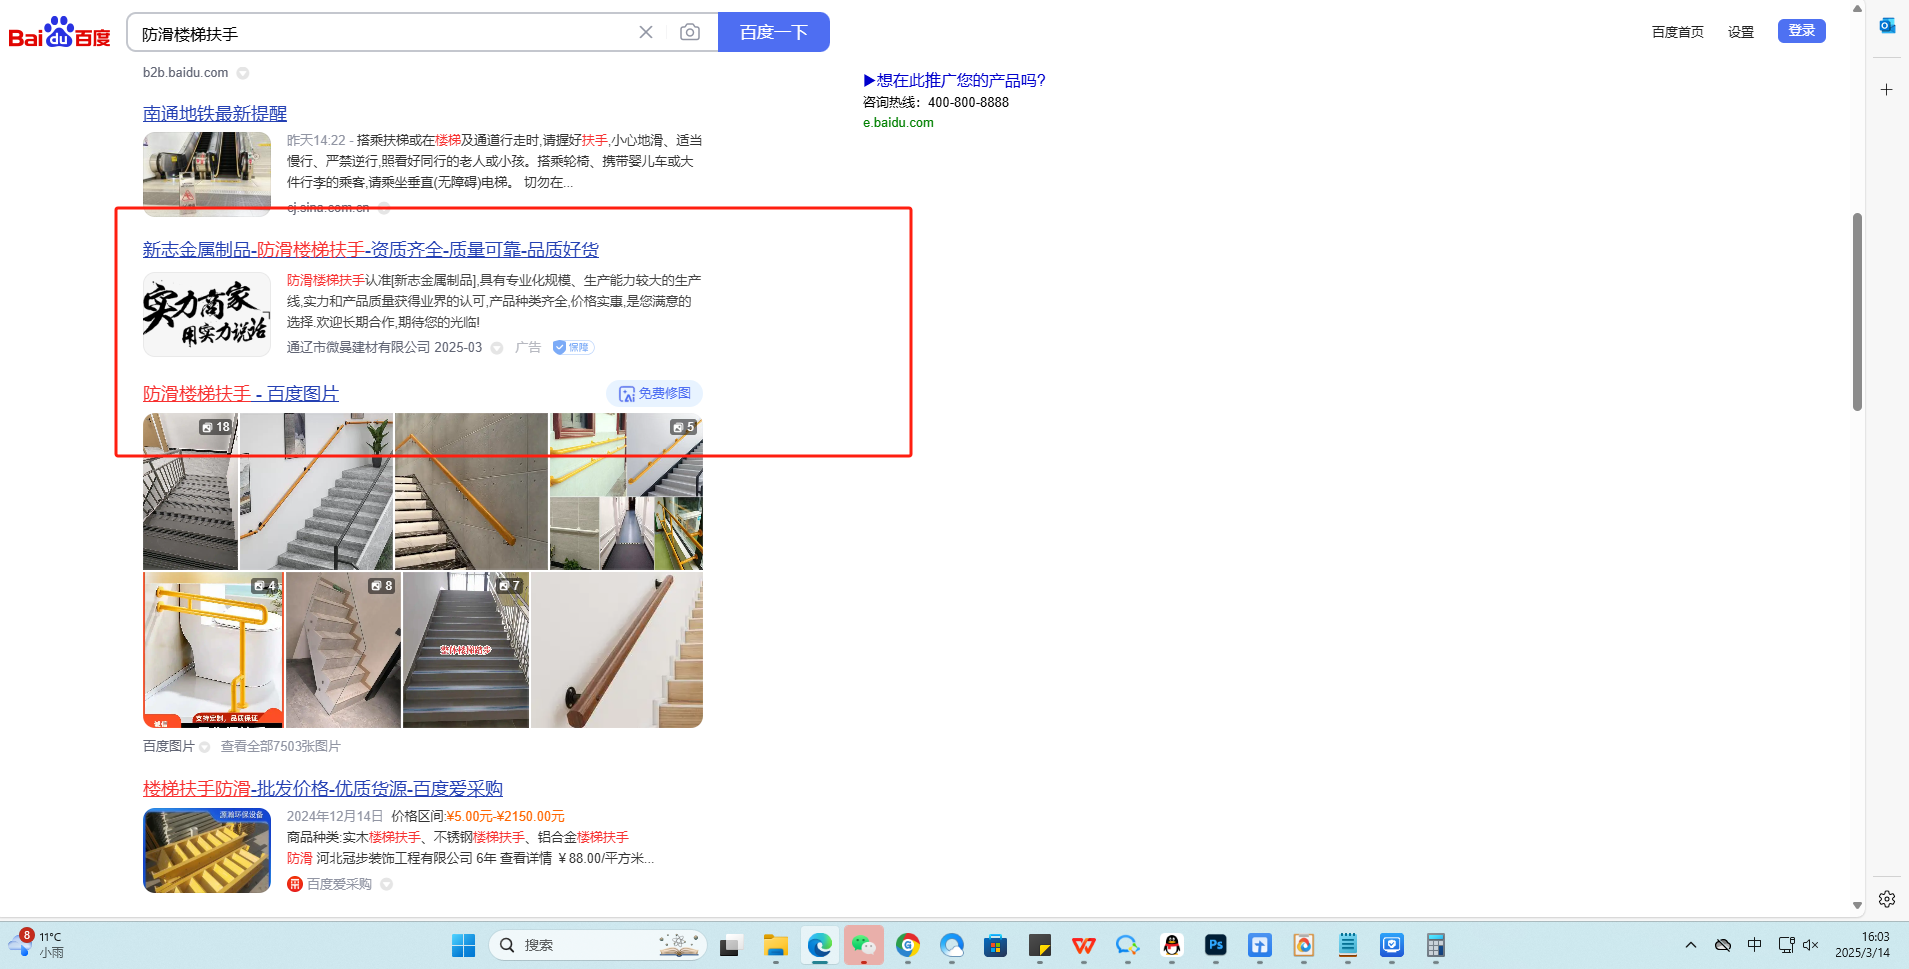Click the 百度爱采购 source icon

(x=295, y=884)
